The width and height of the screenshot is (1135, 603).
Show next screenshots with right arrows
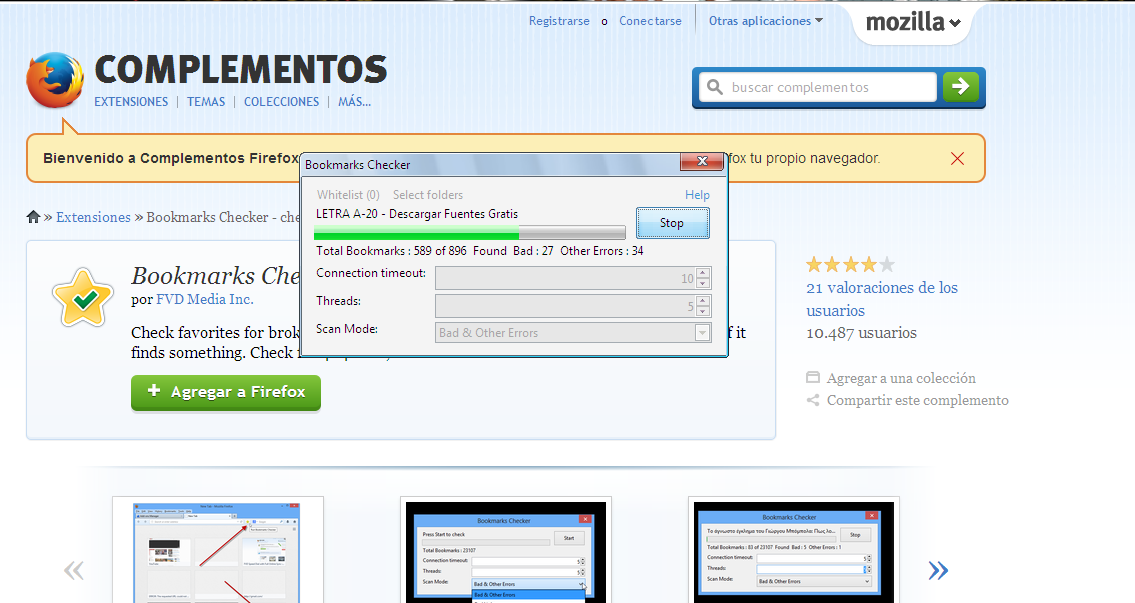point(938,570)
